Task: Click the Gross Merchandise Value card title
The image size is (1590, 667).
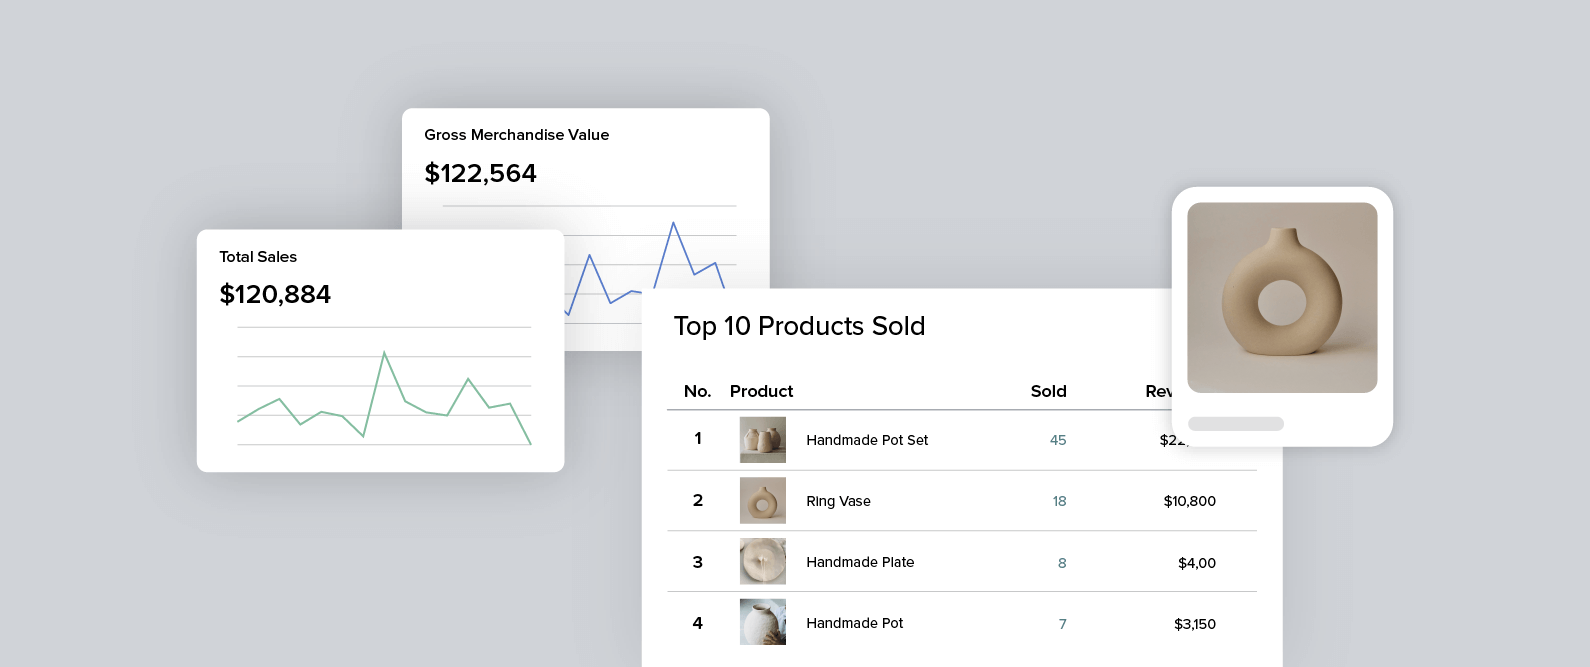Action: tap(516, 135)
